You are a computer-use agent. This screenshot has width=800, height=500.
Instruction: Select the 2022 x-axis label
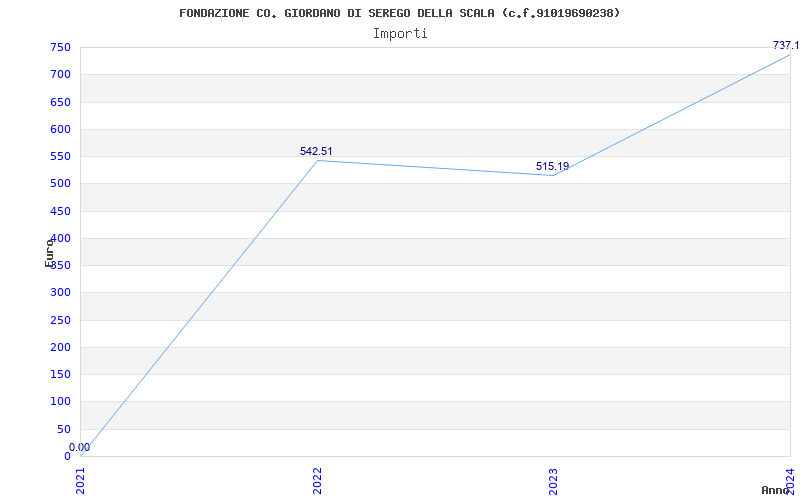[317, 481]
